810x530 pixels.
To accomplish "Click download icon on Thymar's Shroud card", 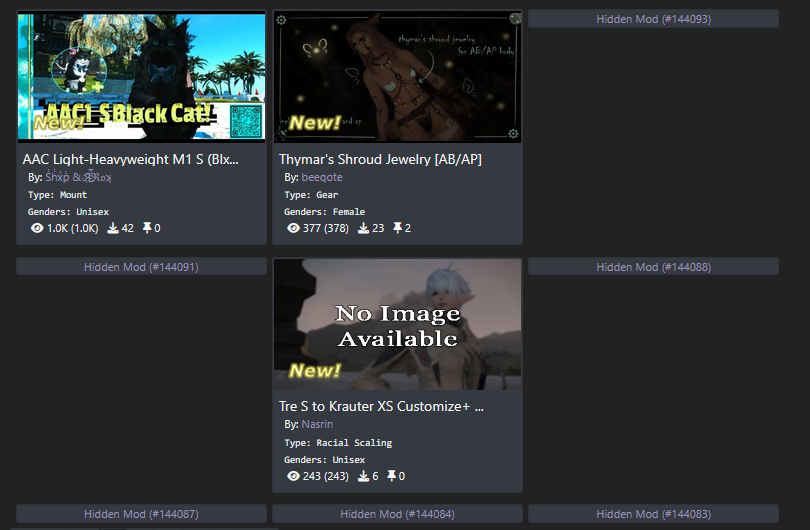I will coord(364,228).
